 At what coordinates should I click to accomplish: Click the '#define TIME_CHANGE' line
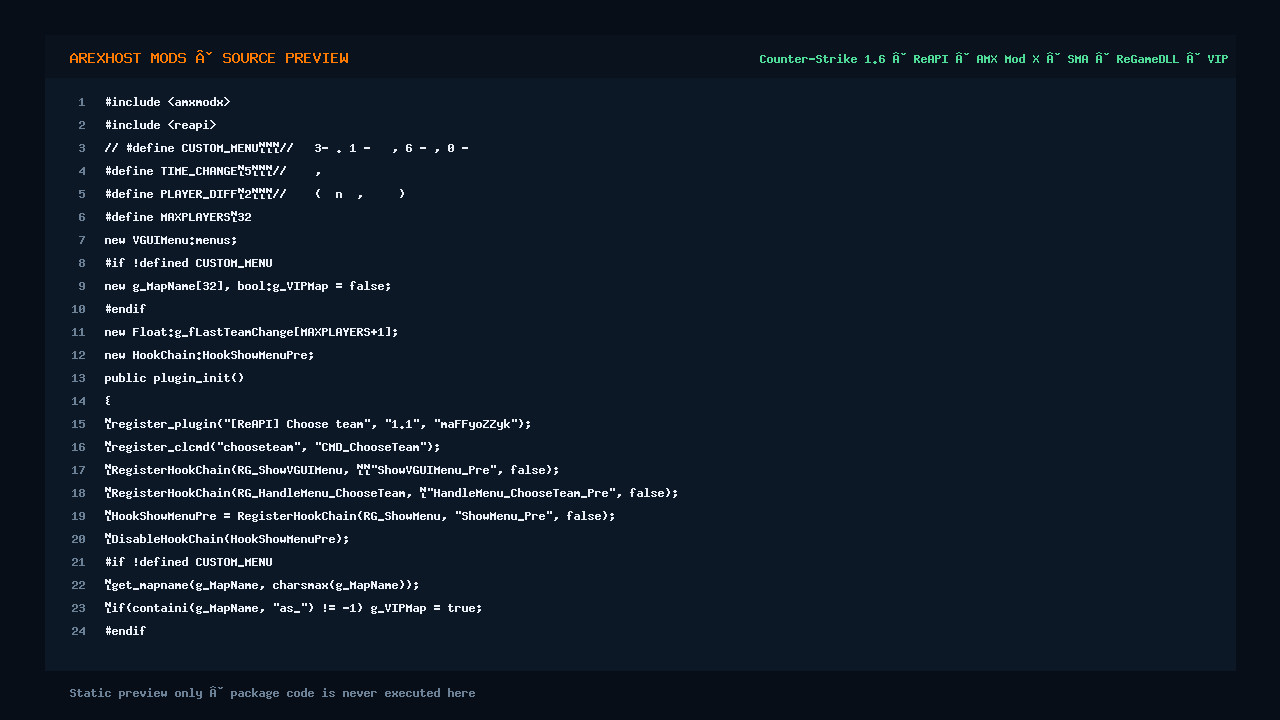click(x=212, y=171)
